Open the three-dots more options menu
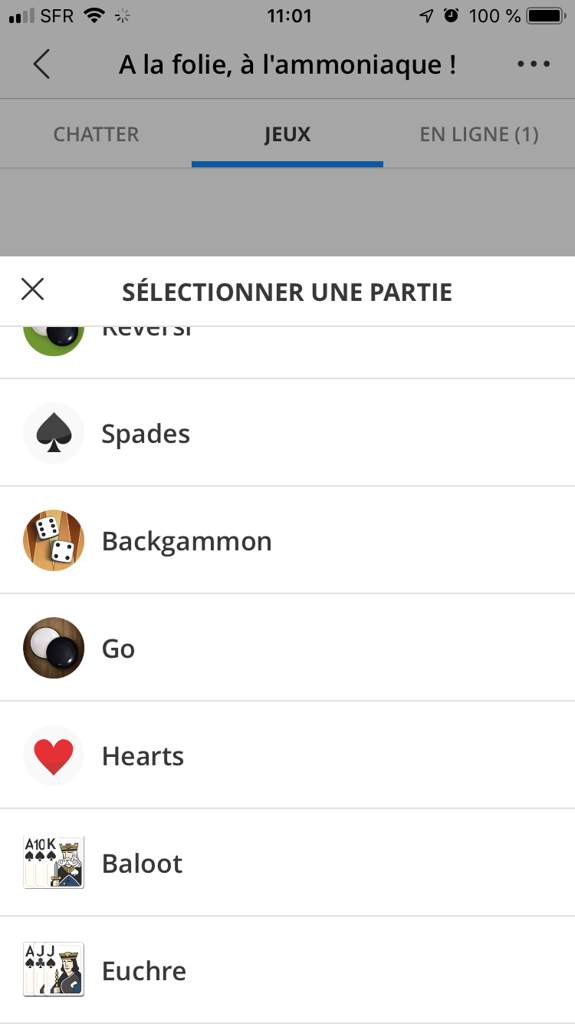575x1024 pixels. [533, 64]
